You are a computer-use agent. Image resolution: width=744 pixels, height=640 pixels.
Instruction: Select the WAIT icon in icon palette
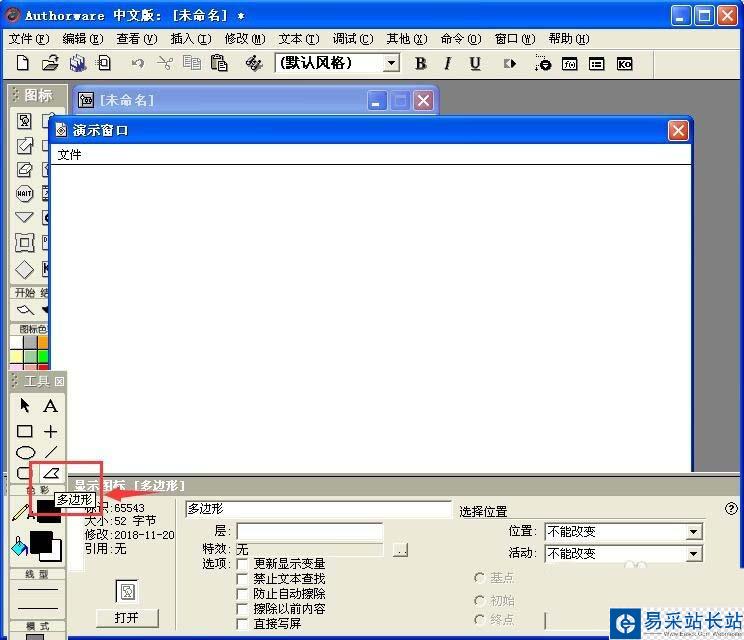coord(24,194)
